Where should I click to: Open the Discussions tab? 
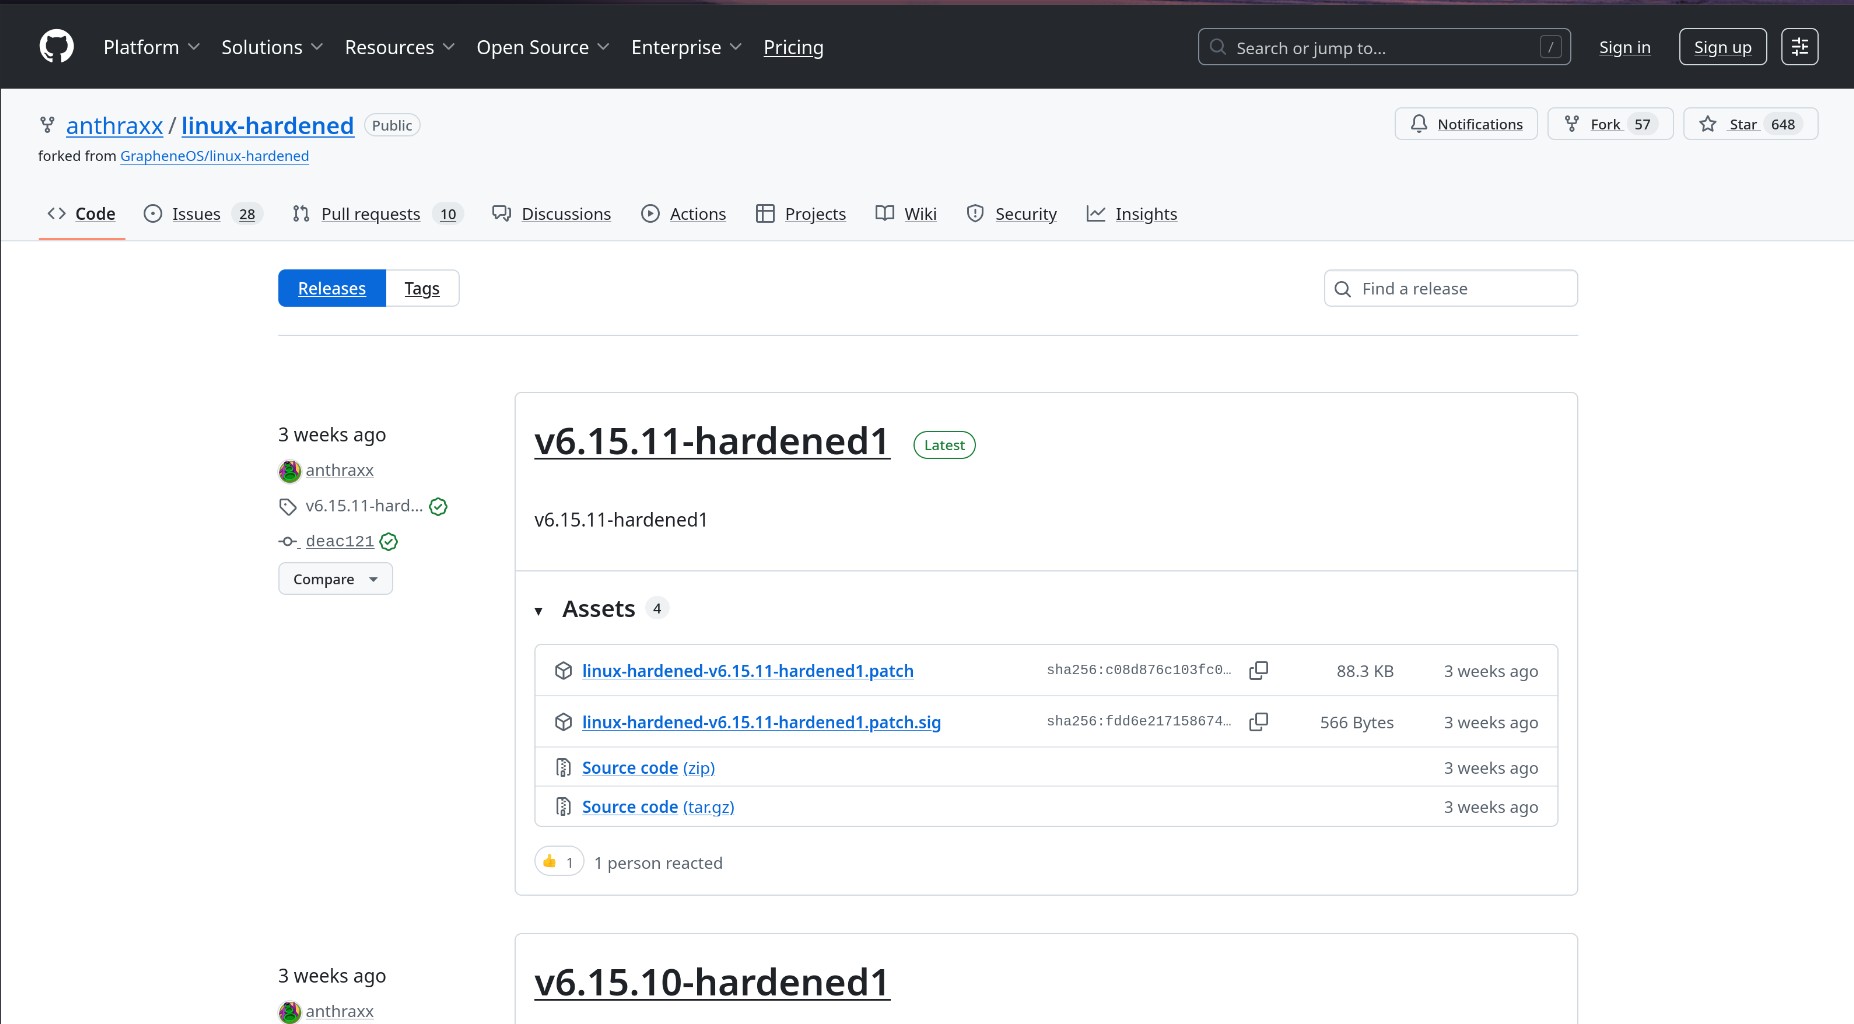(x=551, y=213)
